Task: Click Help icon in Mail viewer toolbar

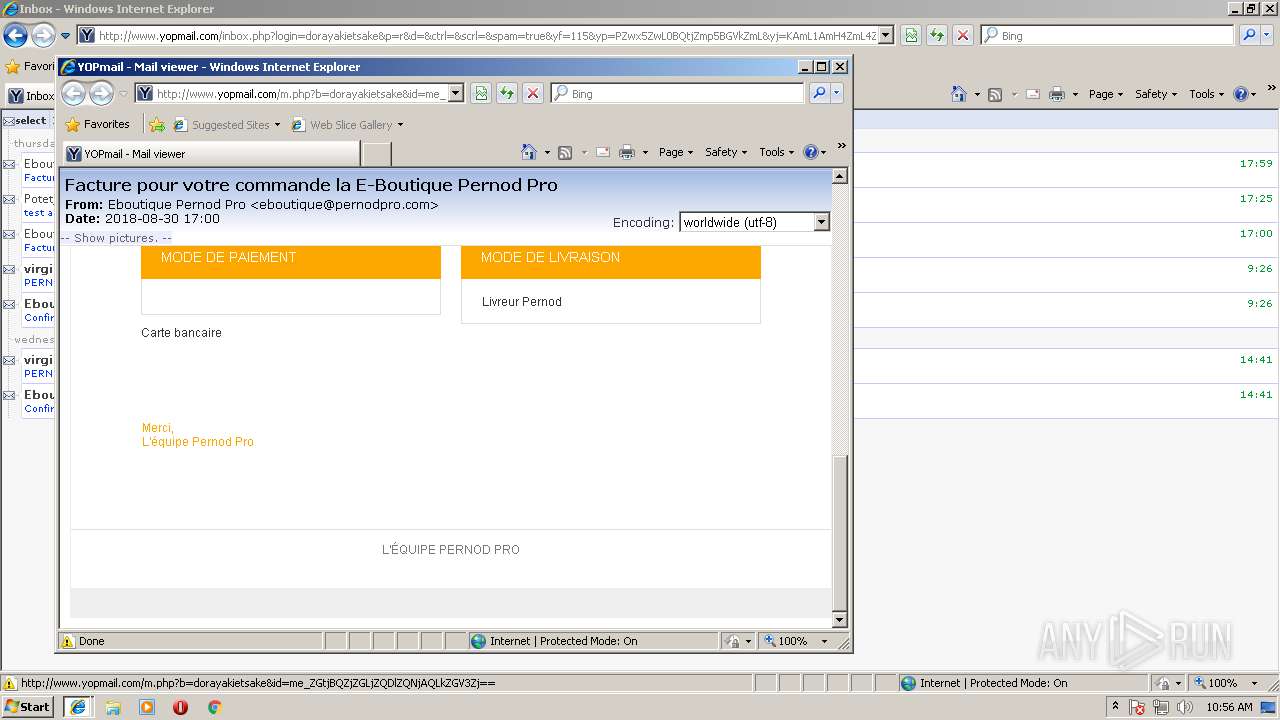Action: [811, 152]
